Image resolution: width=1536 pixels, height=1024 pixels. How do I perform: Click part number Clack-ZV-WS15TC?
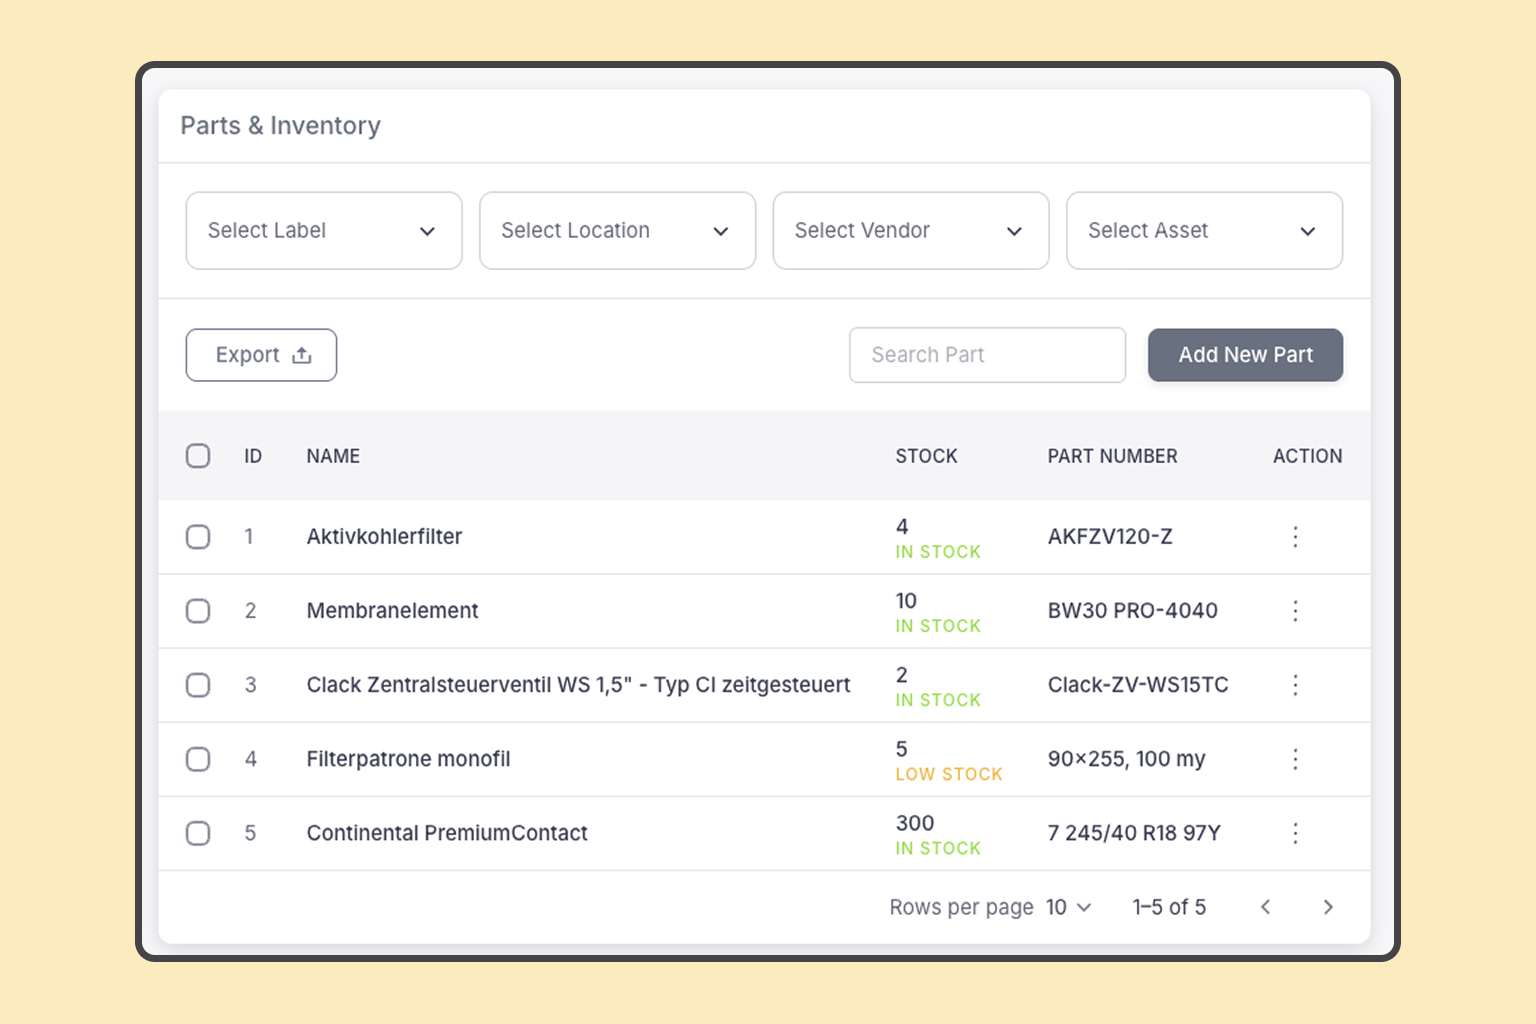tap(1138, 685)
